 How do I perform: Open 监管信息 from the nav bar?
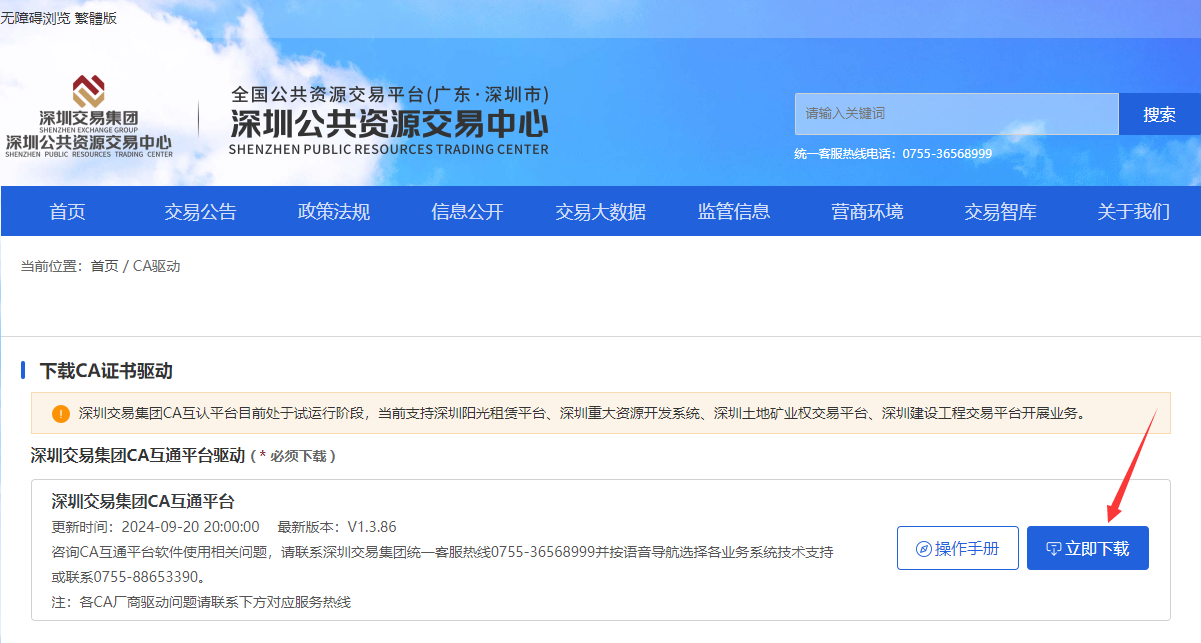[x=734, y=211]
